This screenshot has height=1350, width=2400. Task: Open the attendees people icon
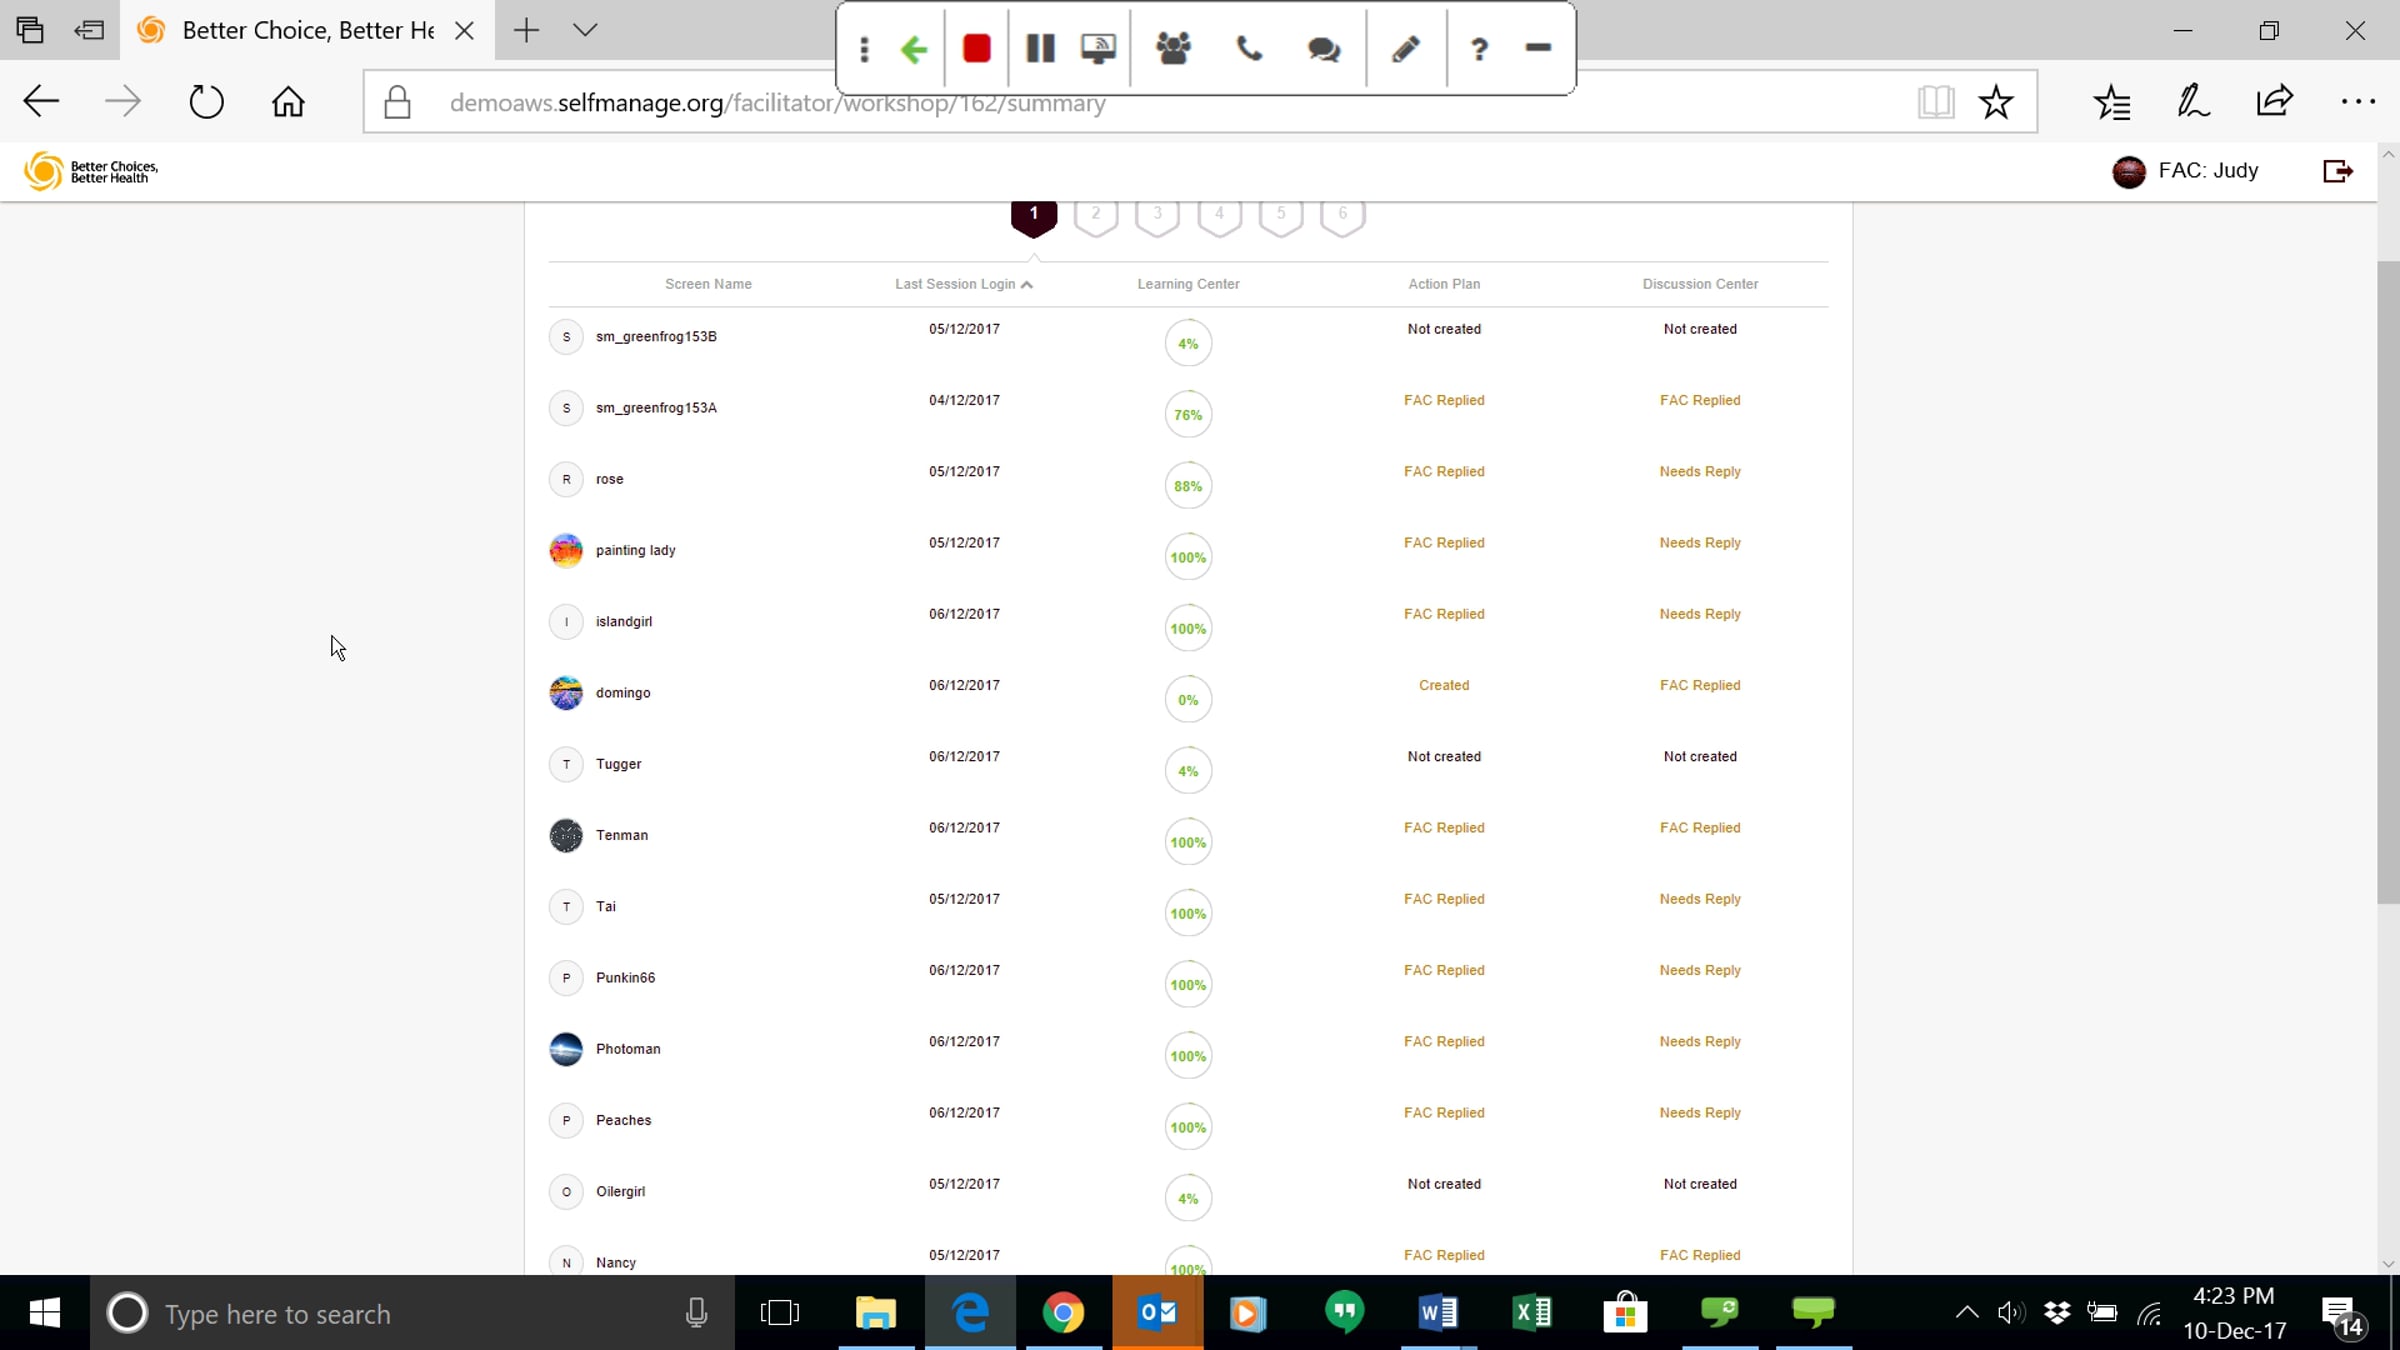(x=1173, y=48)
